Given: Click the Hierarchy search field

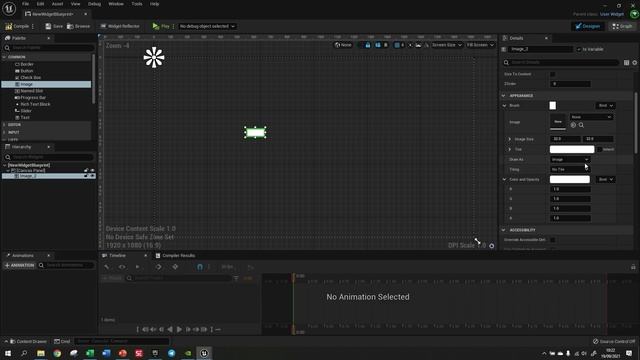Looking at the screenshot, I should pos(48,157).
